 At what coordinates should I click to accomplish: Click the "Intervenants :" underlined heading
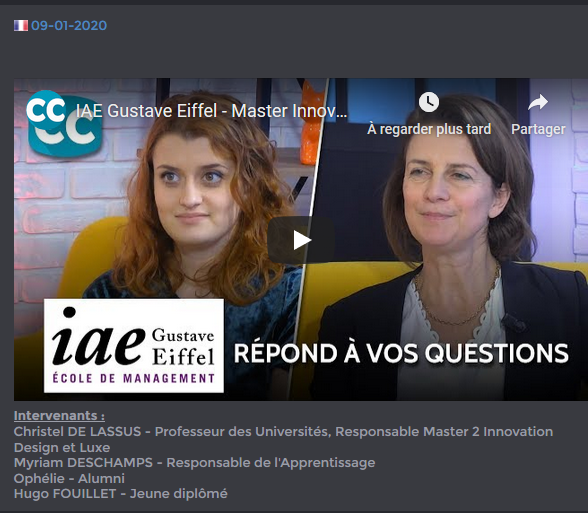[x=59, y=416]
